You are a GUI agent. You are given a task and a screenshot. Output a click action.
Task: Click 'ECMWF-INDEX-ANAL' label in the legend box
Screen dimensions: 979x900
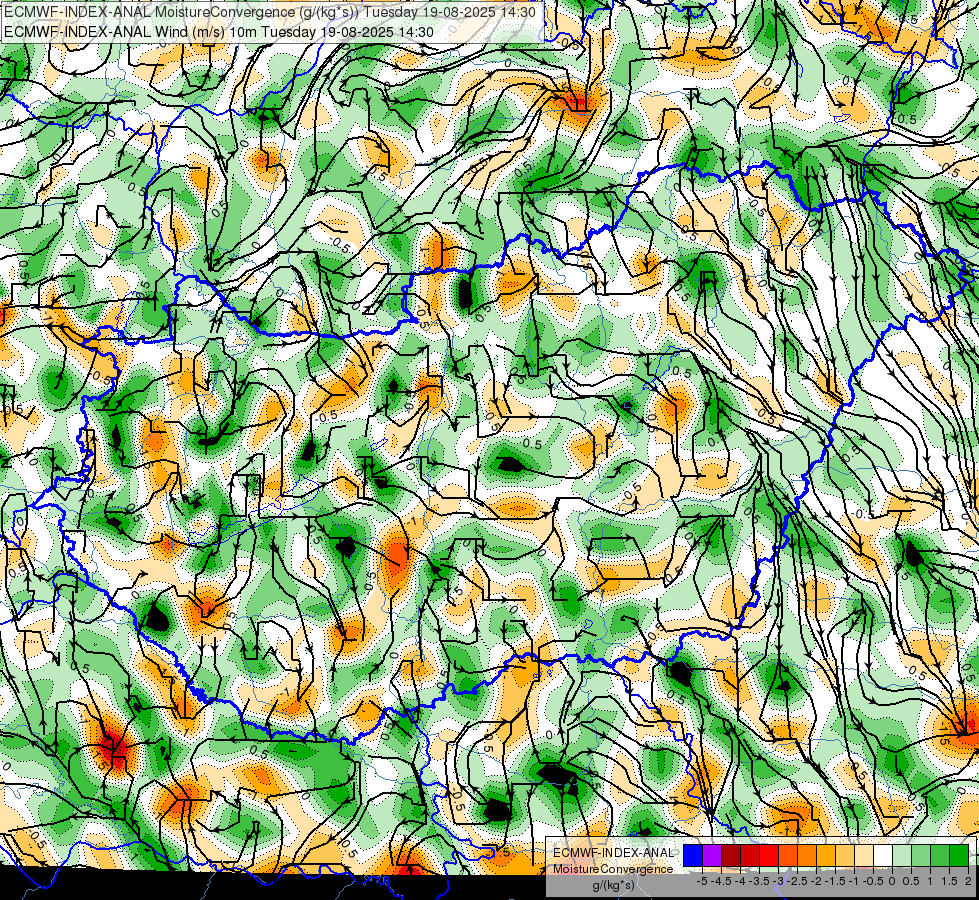(x=613, y=853)
